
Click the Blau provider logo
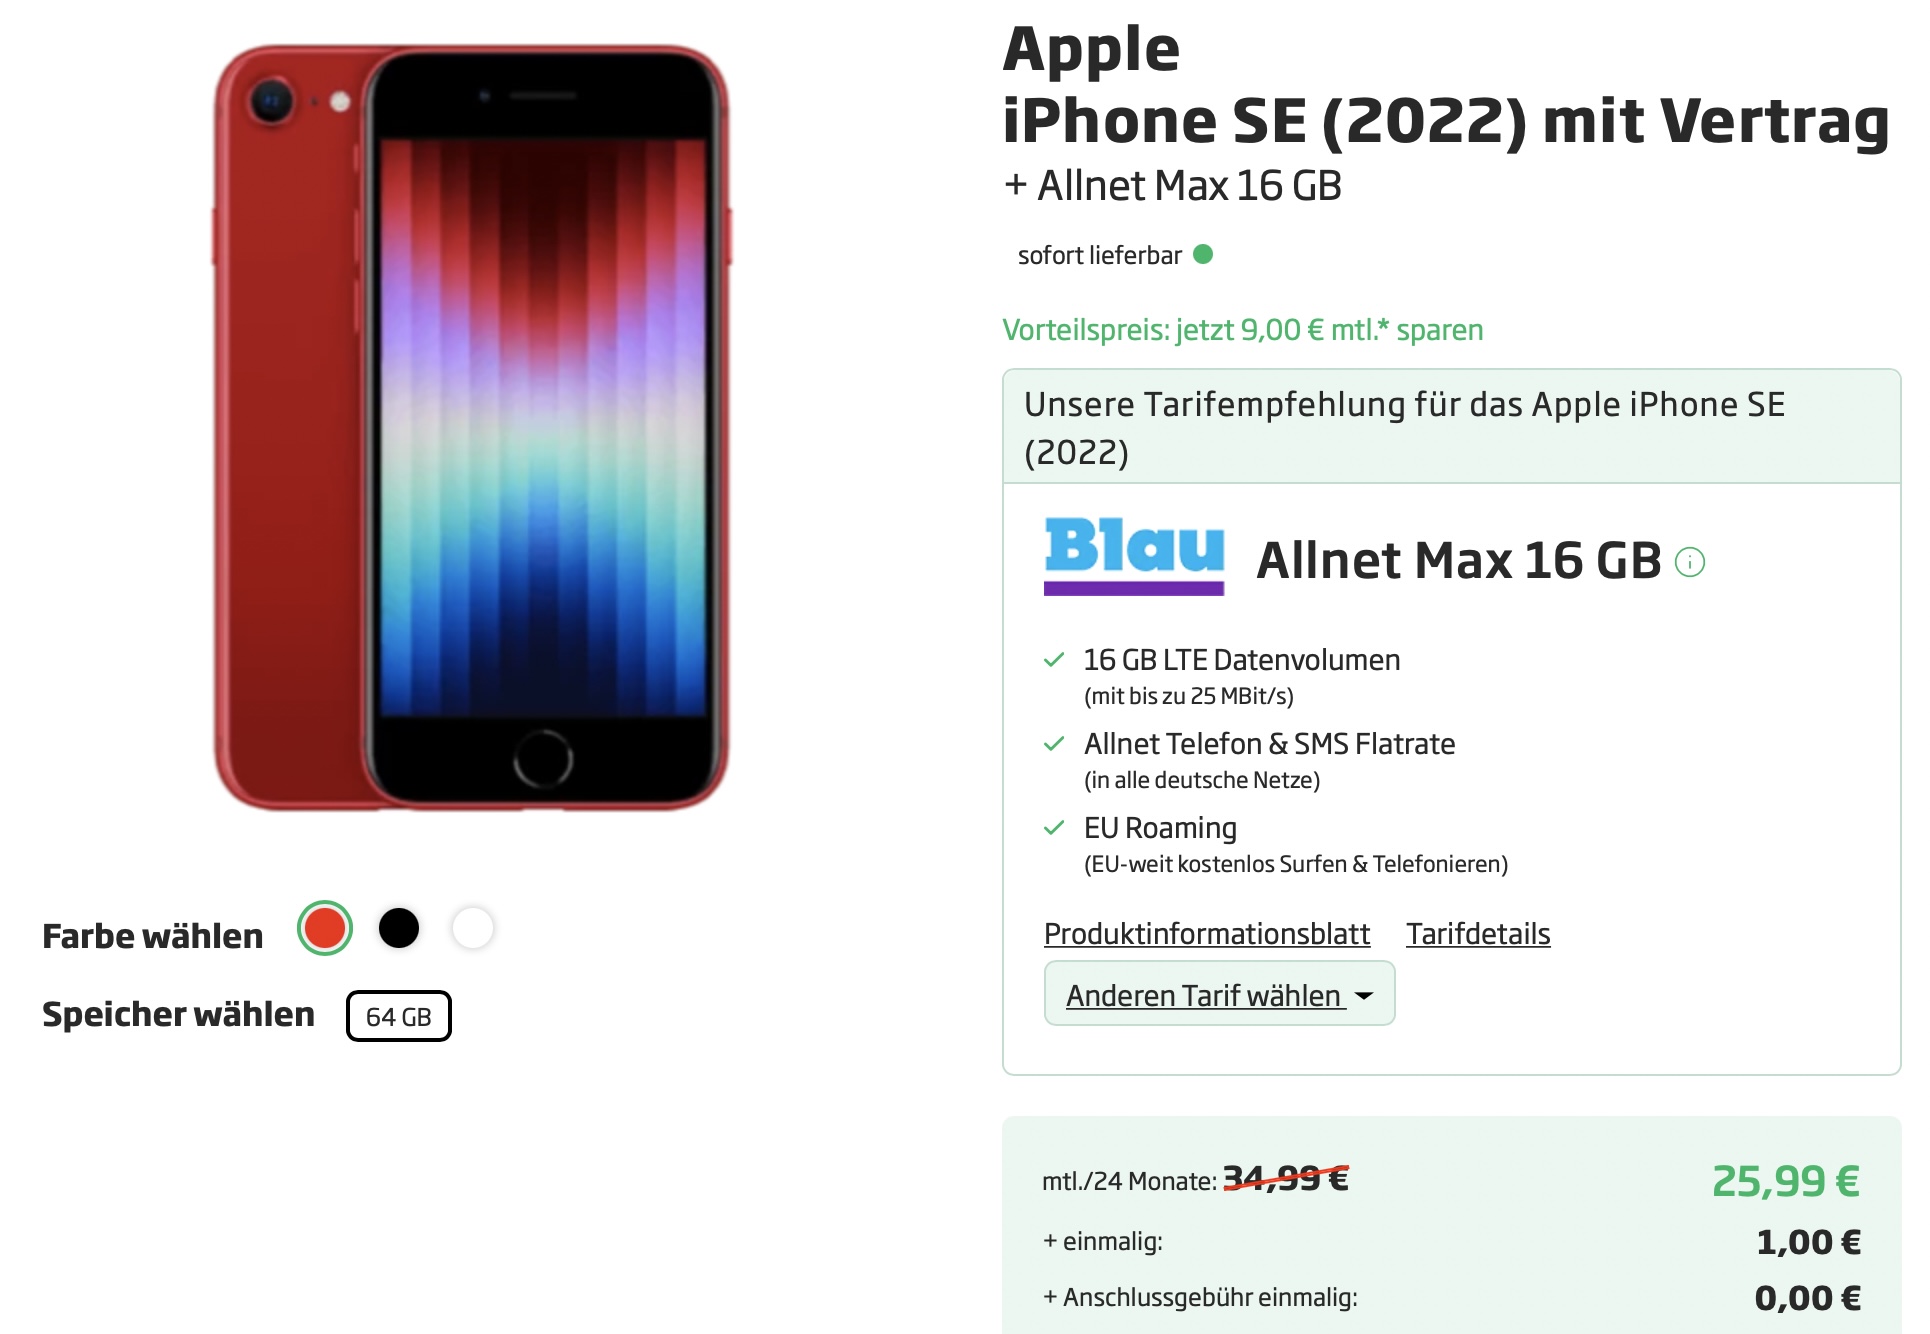1134,556
